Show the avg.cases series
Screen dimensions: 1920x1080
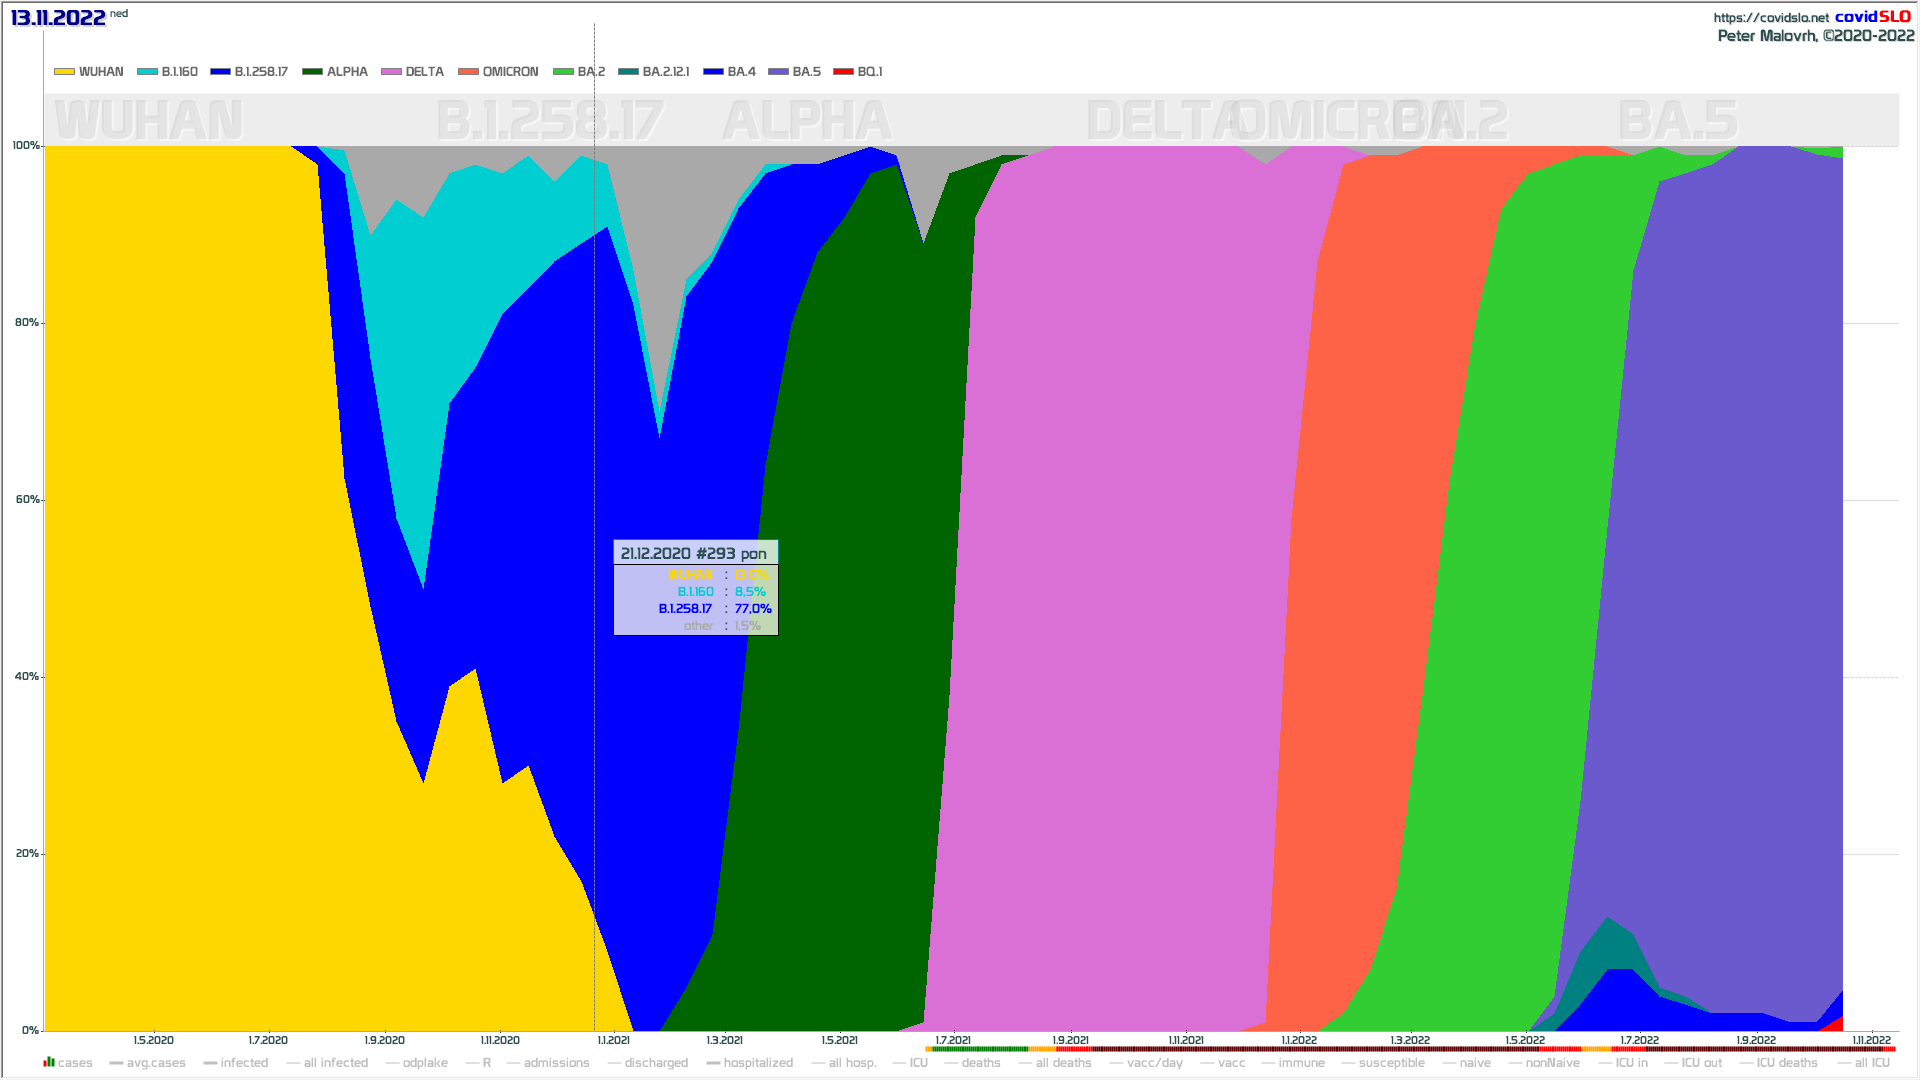pos(155,1063)
